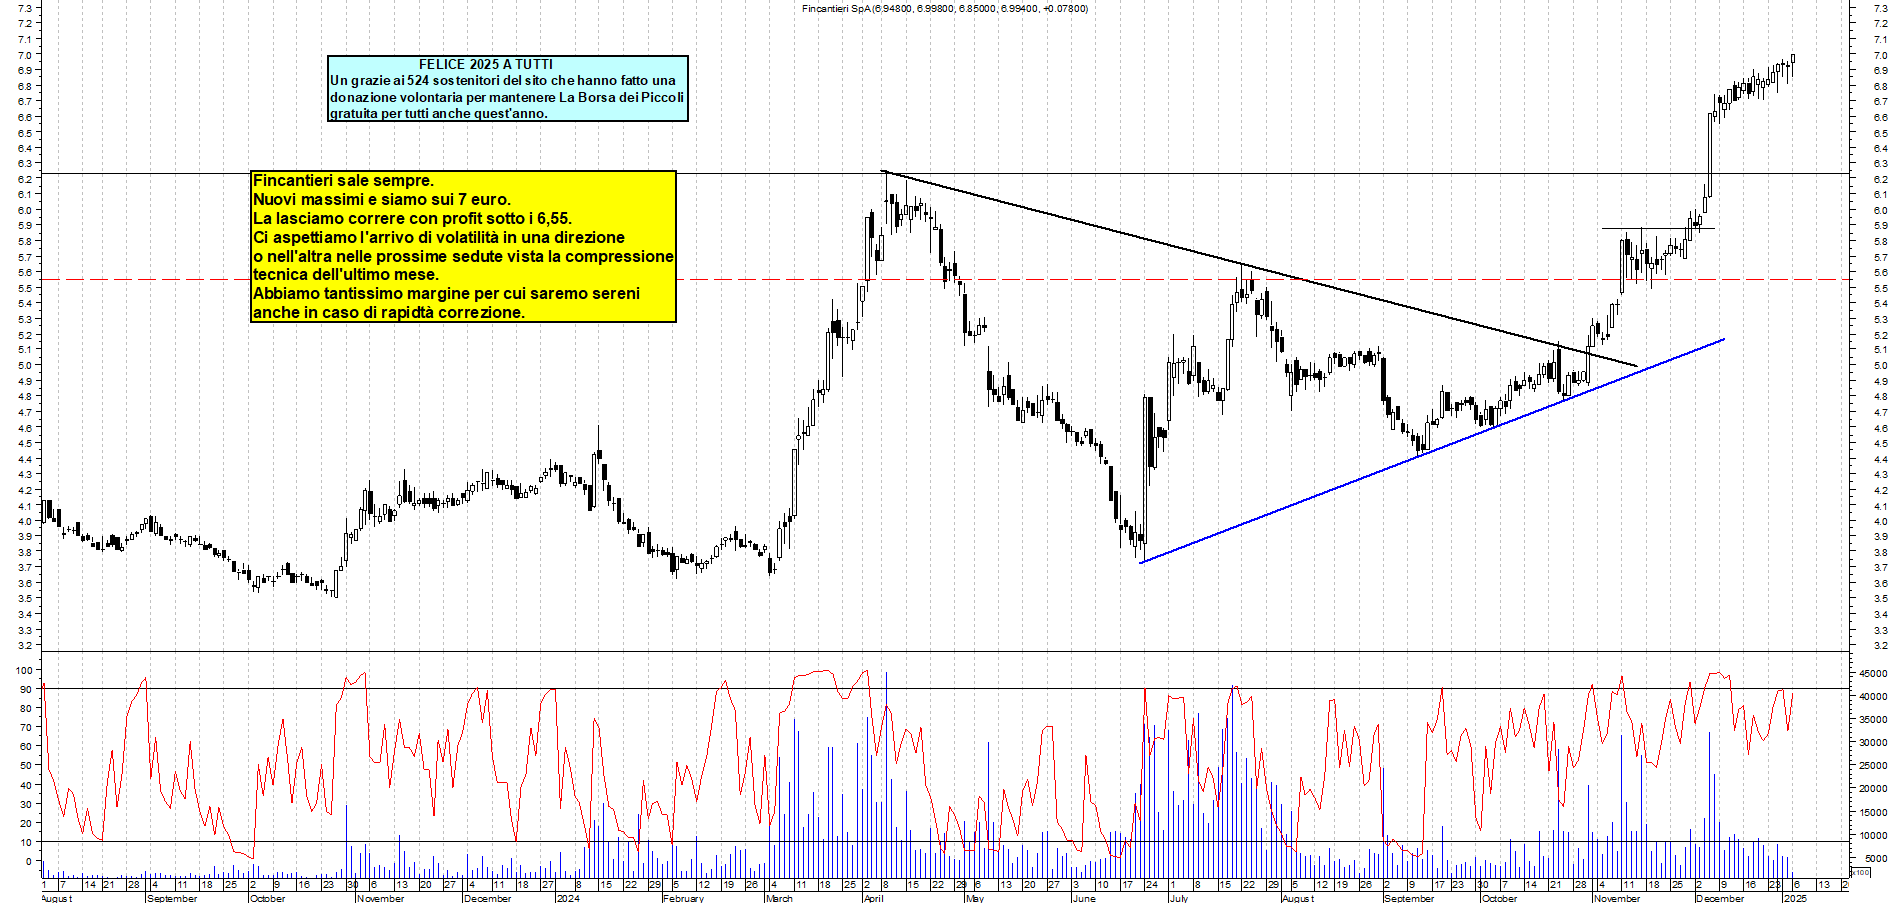
Task: Click 'La lasciamo correre con profit sotto' line
Action: coord(412,219)
